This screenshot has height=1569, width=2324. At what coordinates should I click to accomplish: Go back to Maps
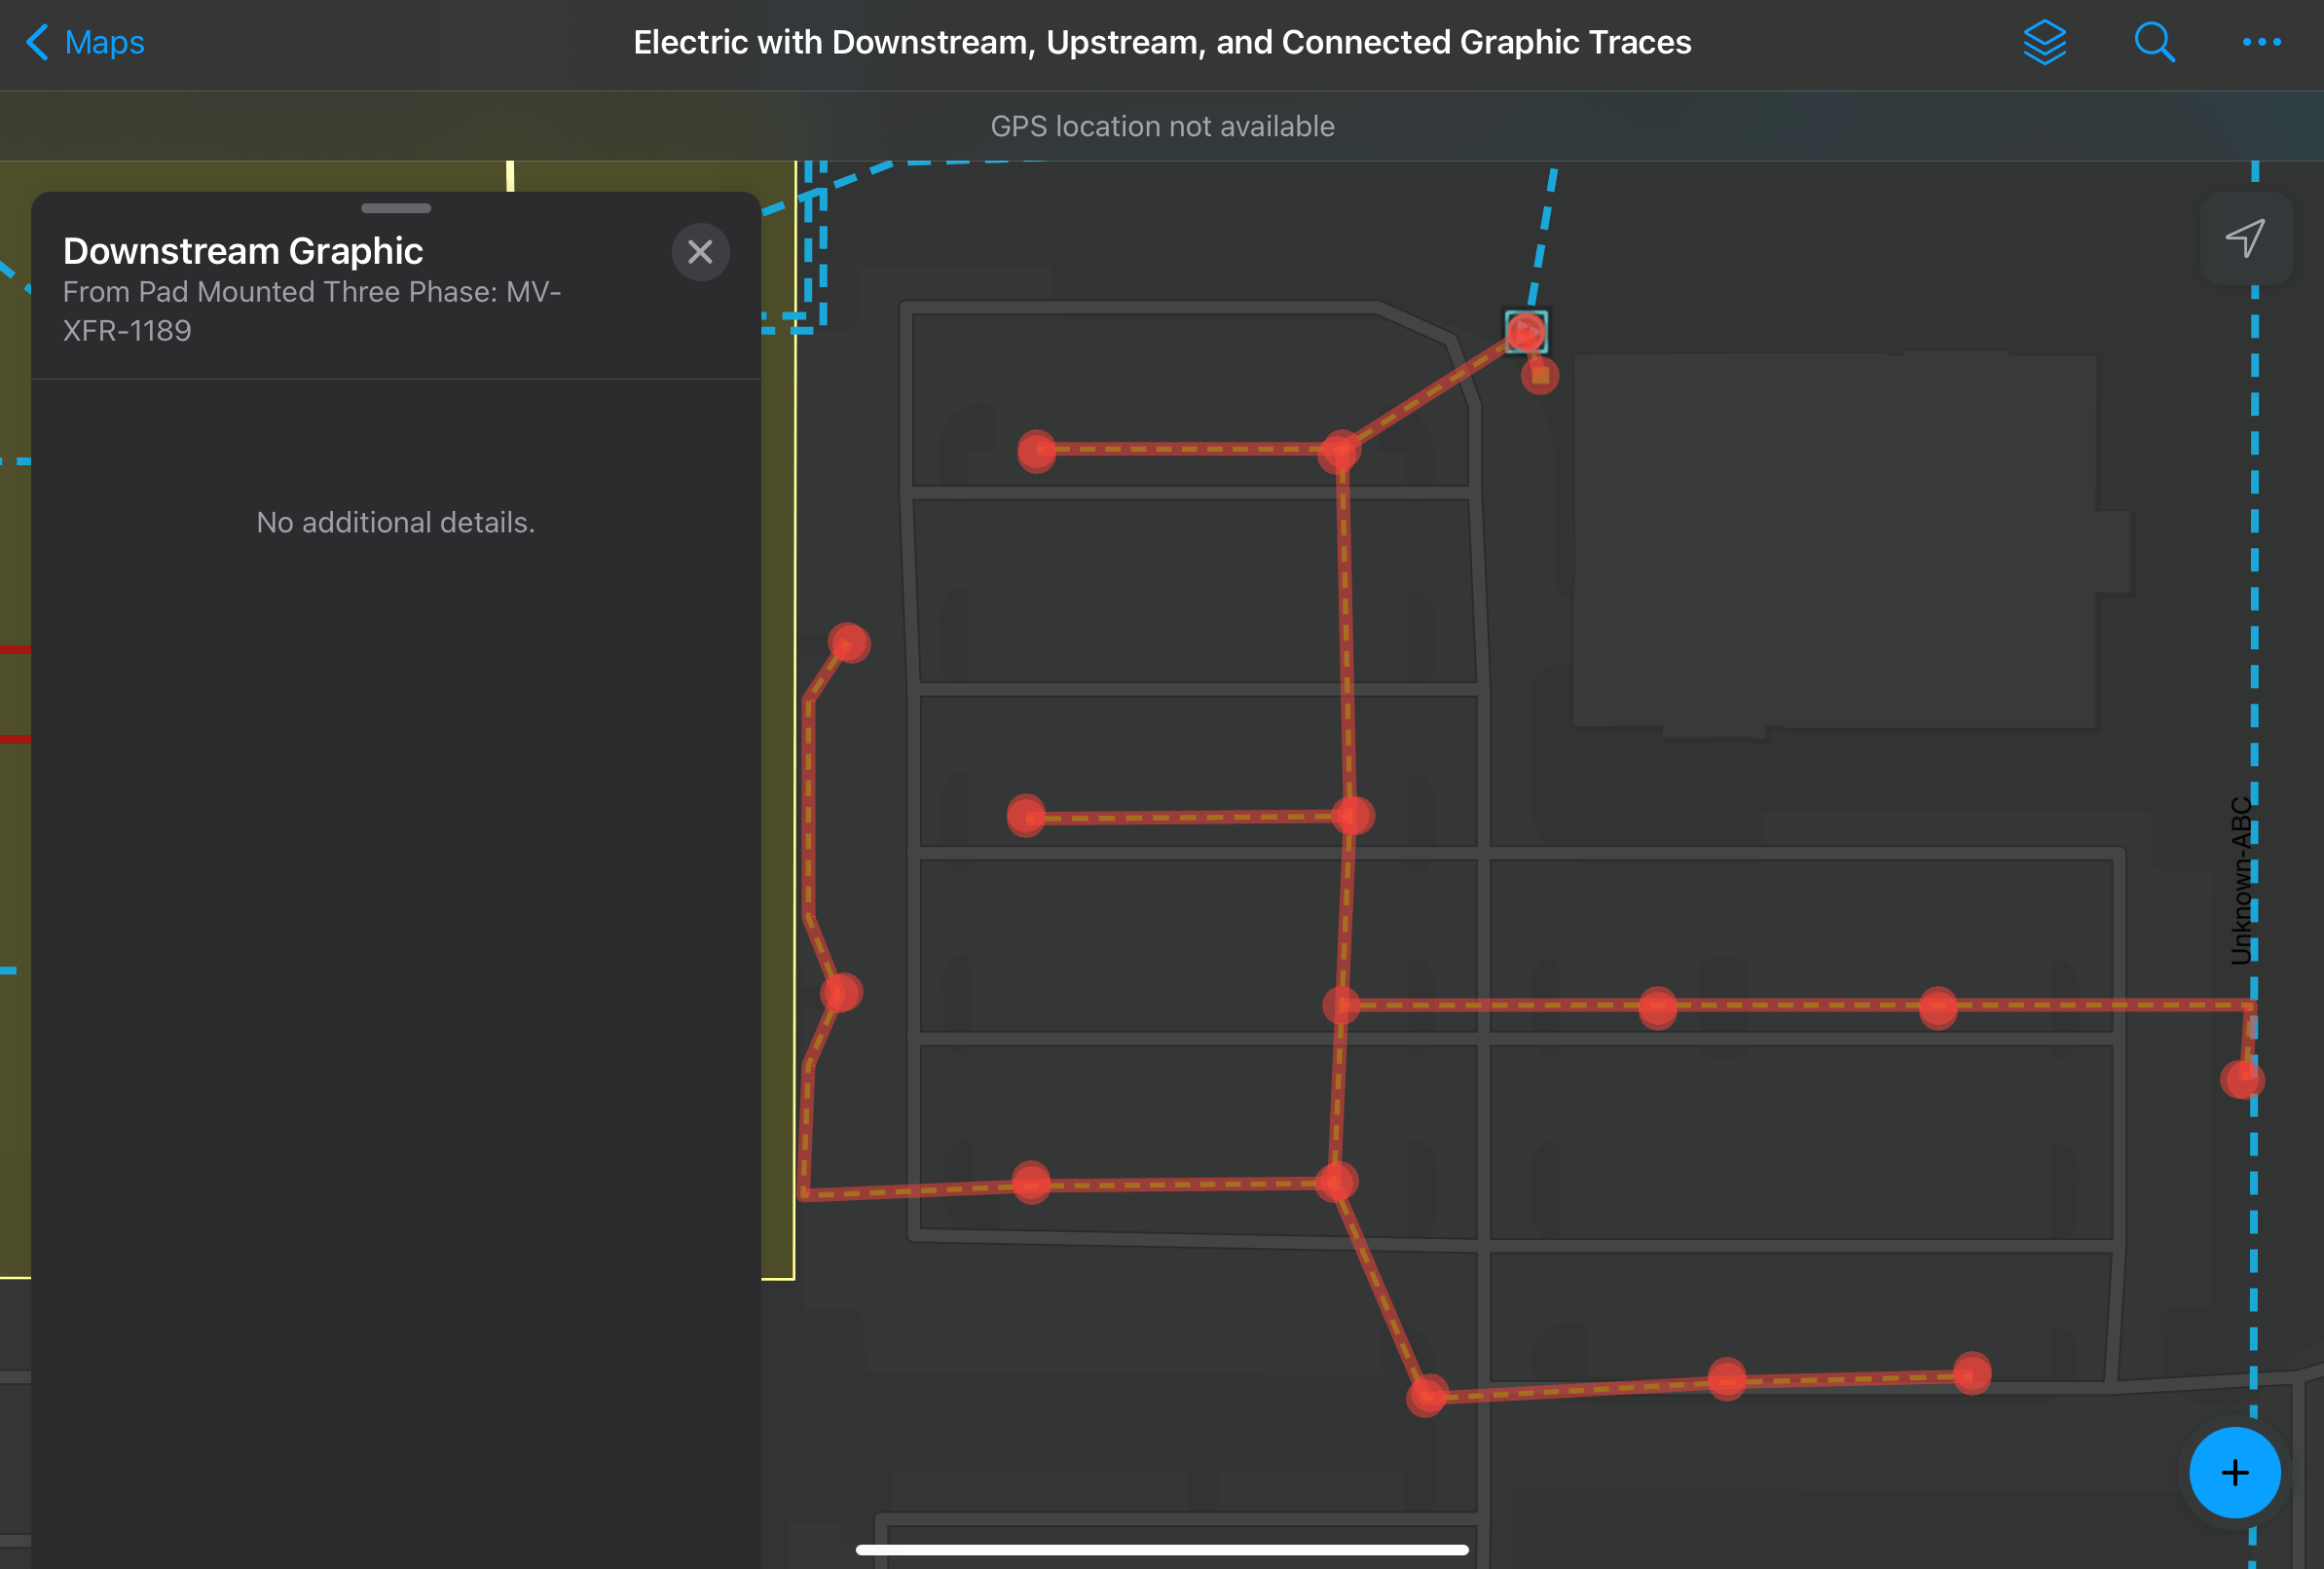click(x=104, y=42)
